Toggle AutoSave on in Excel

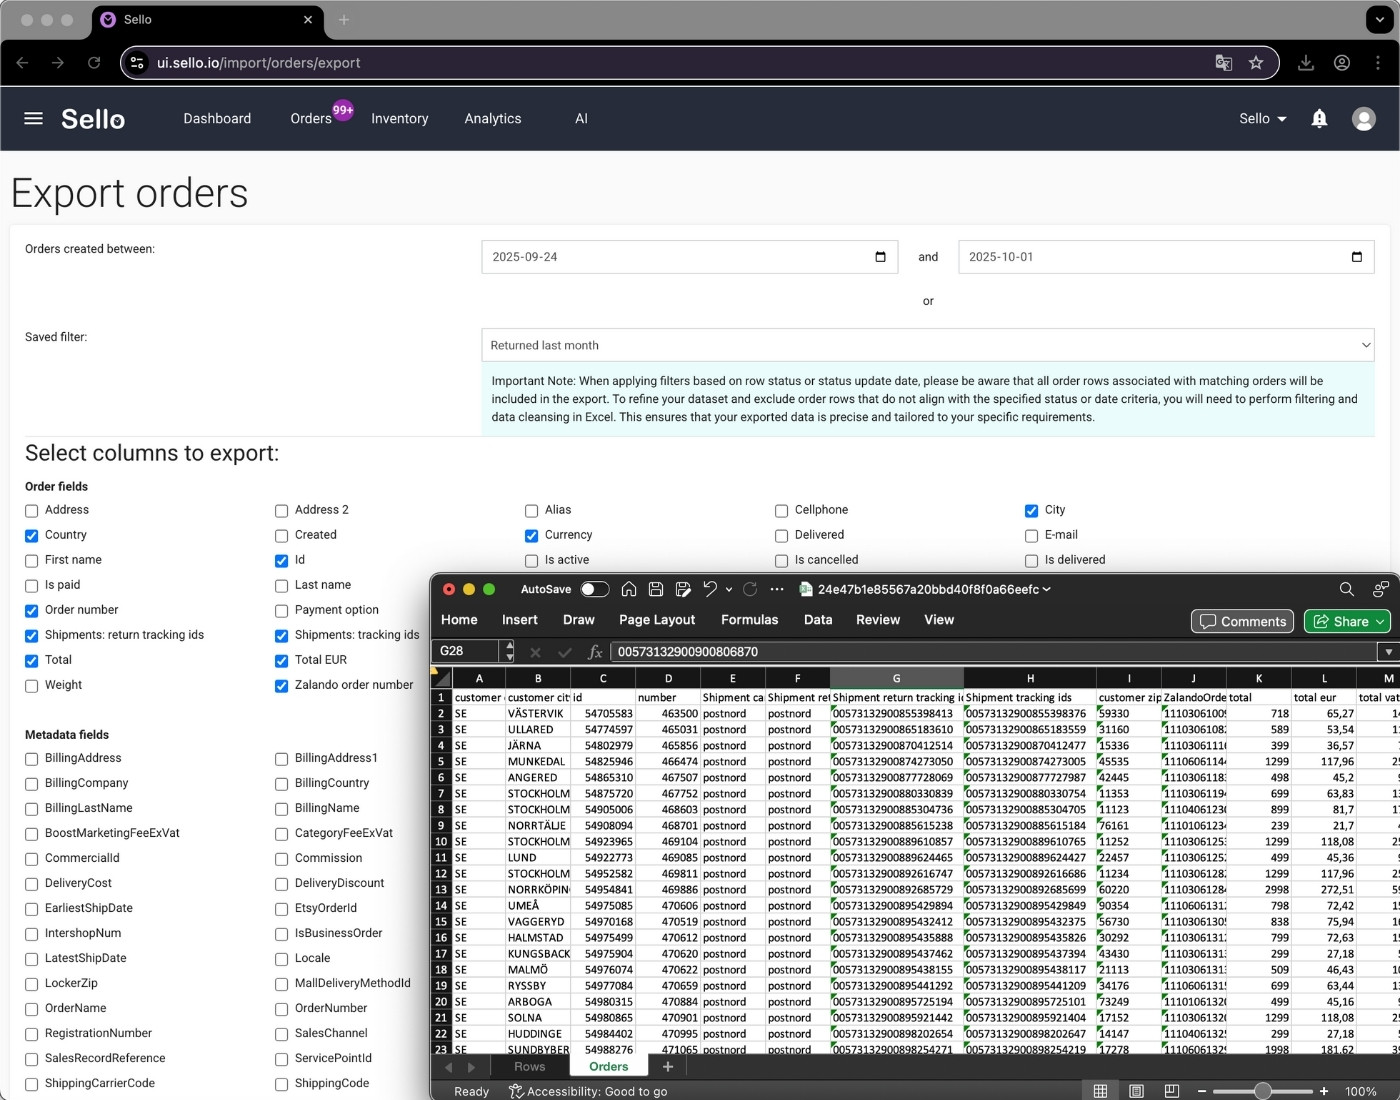[593, 589]
